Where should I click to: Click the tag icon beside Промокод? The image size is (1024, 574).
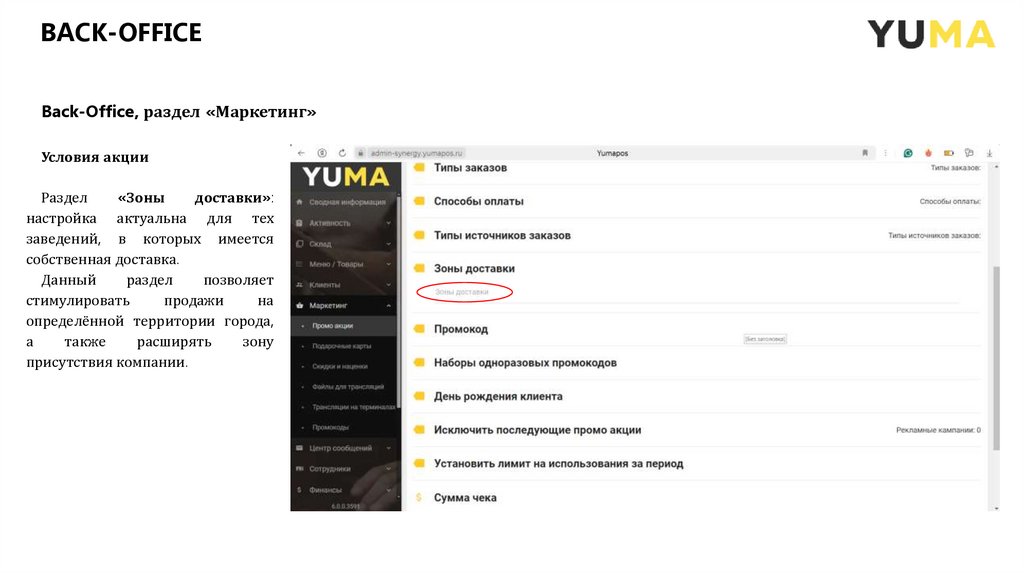[419, 328]
